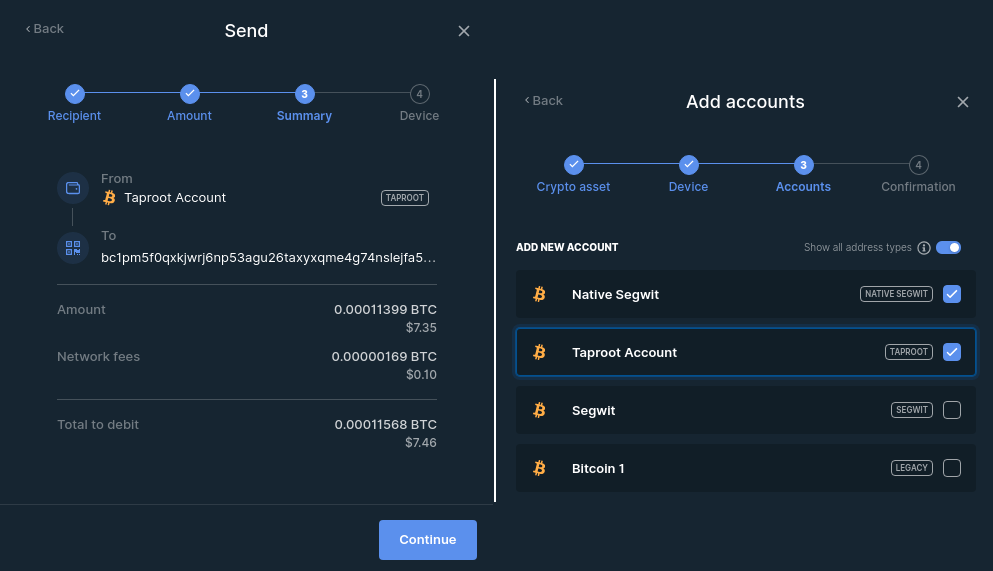Click the QR code icon beside To
This screenshot has width=993, height=571.
point(73,247)
